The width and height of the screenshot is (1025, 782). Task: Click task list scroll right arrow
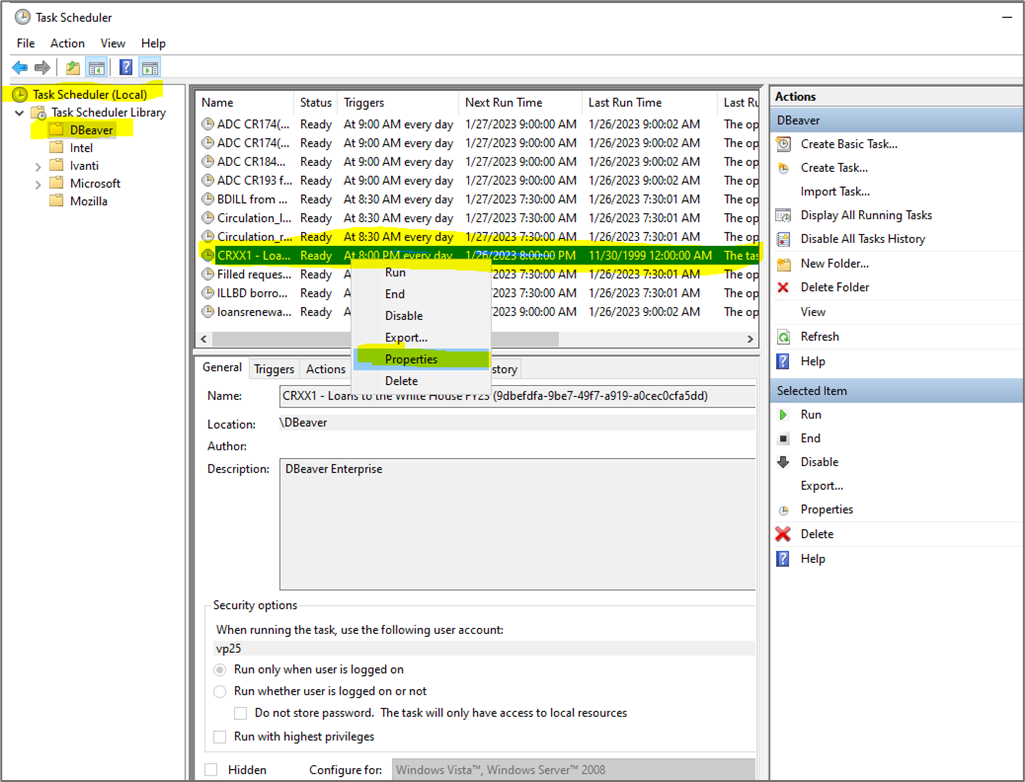click(750, 339)
